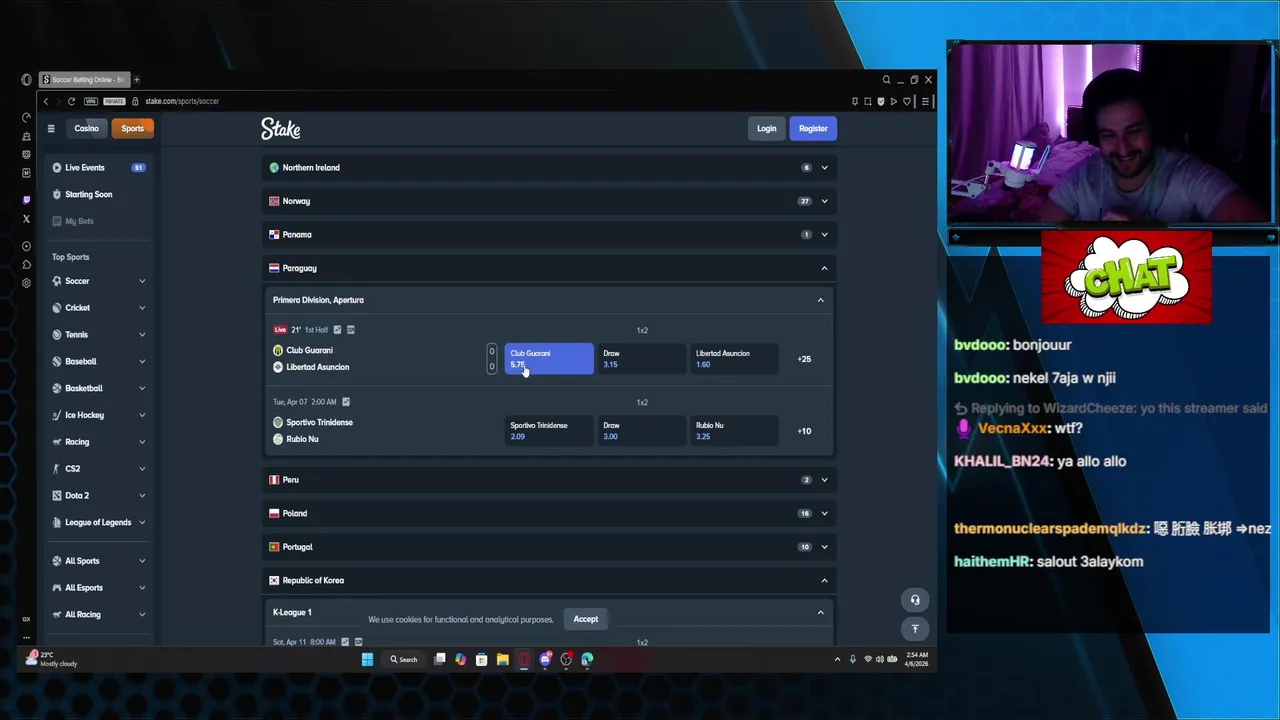This screenshot has height=720, width=1280.
Task: Accept the cookies notice
Action: [586, 619]
